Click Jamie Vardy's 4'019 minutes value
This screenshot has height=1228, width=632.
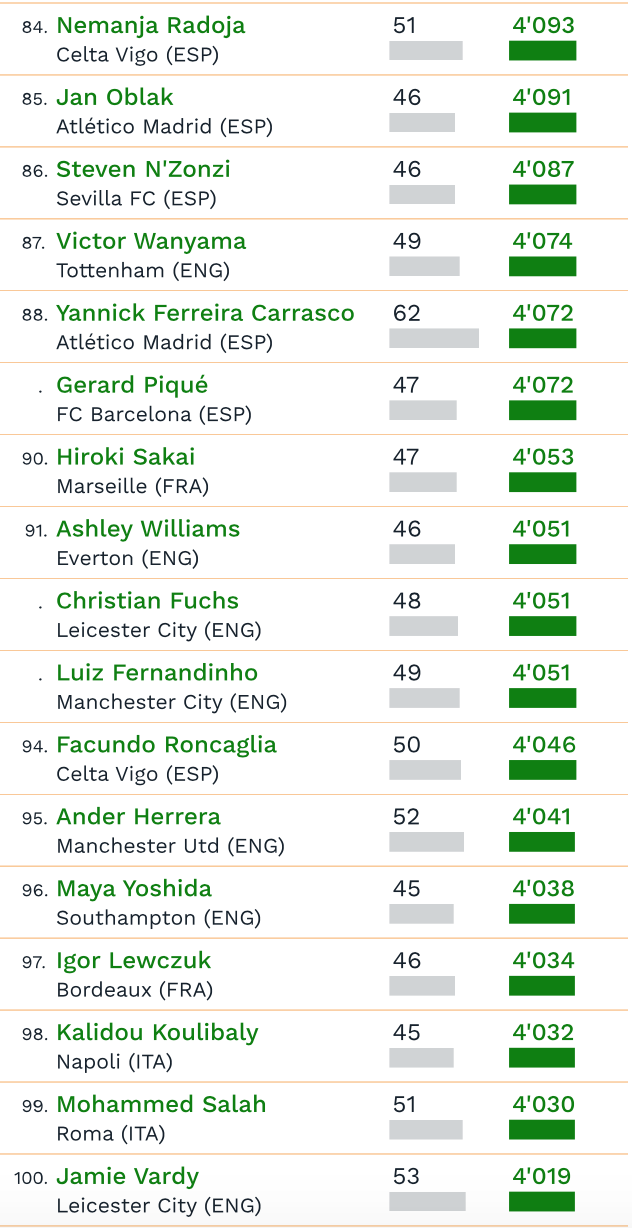[542, 1177]
